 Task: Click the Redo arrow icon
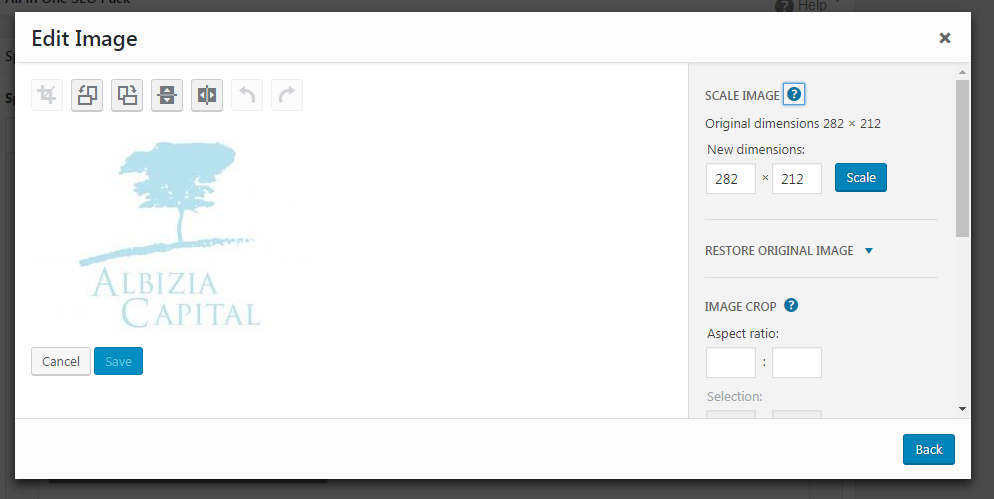click(287, 95)
